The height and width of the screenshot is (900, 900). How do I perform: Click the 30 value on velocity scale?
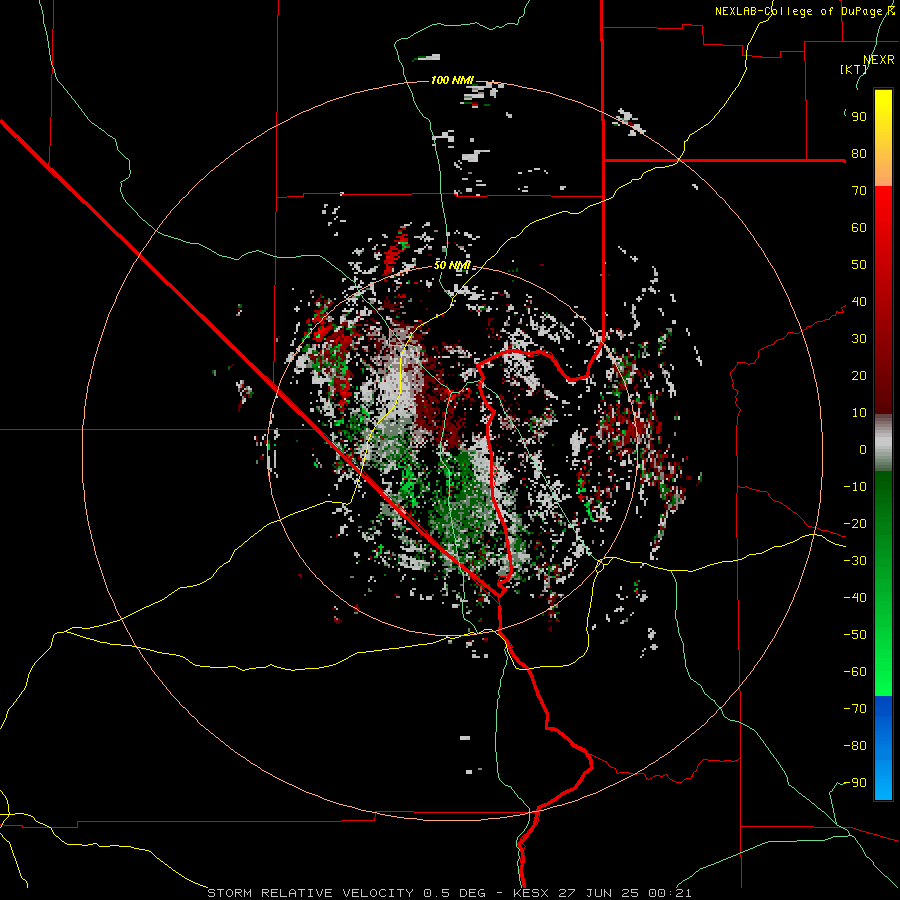[x=859, y=339]
